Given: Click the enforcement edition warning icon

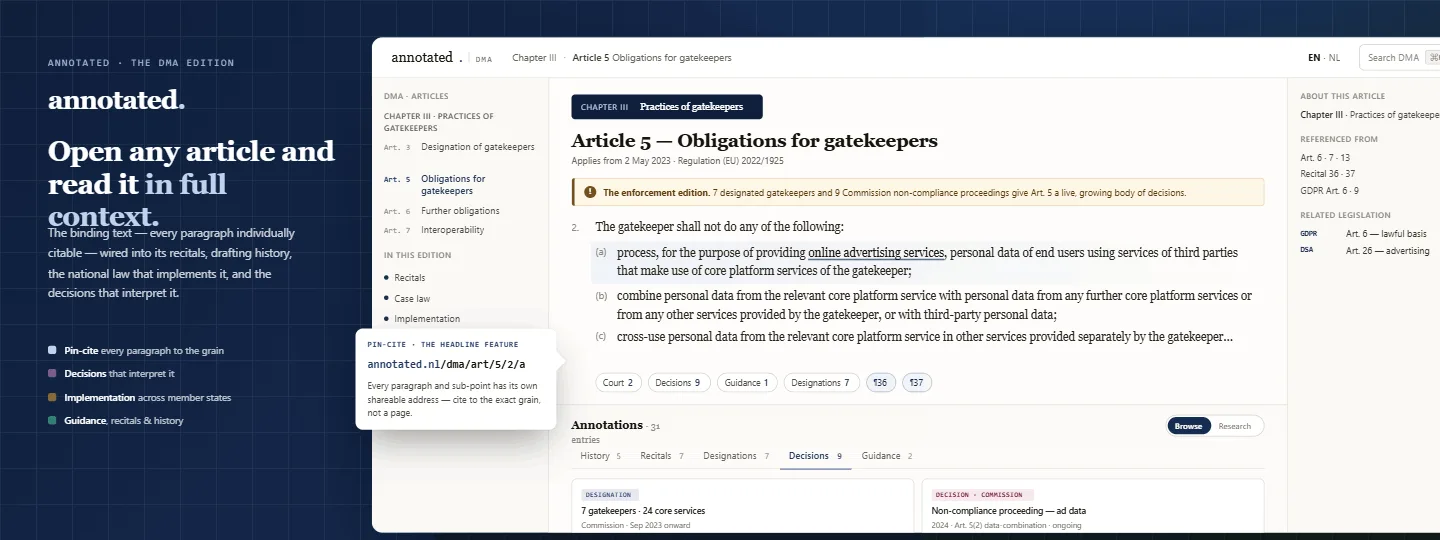Looking at the screenshot, I should pos(590,192).
